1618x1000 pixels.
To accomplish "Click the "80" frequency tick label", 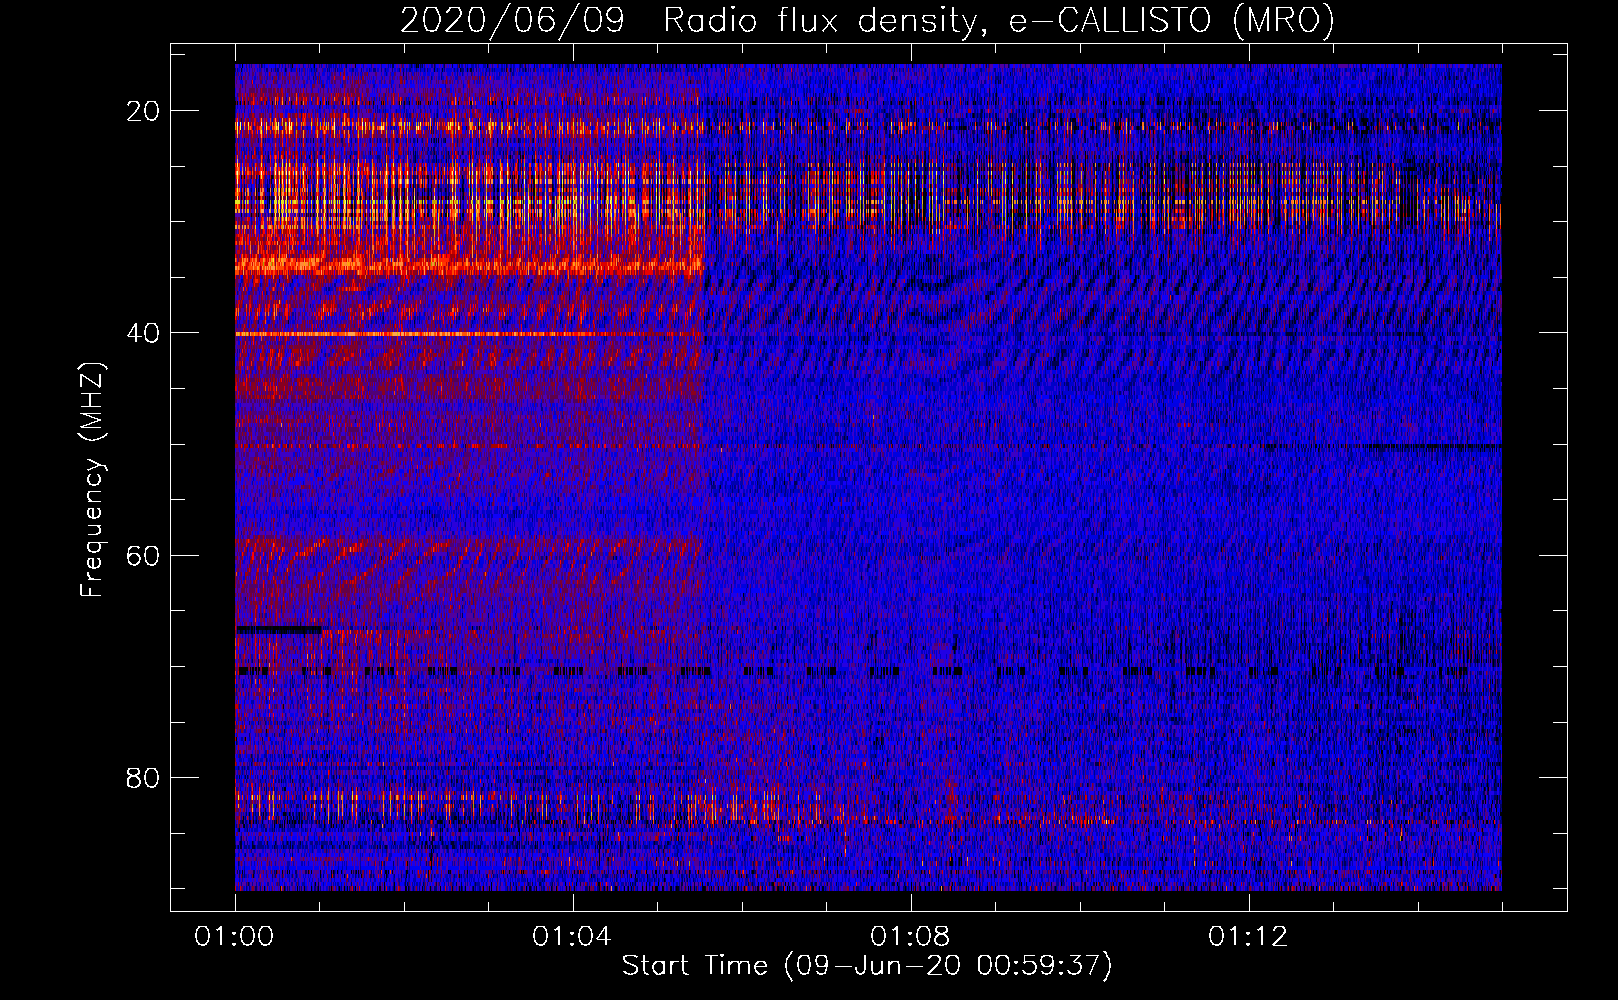I will click(144, 777).
